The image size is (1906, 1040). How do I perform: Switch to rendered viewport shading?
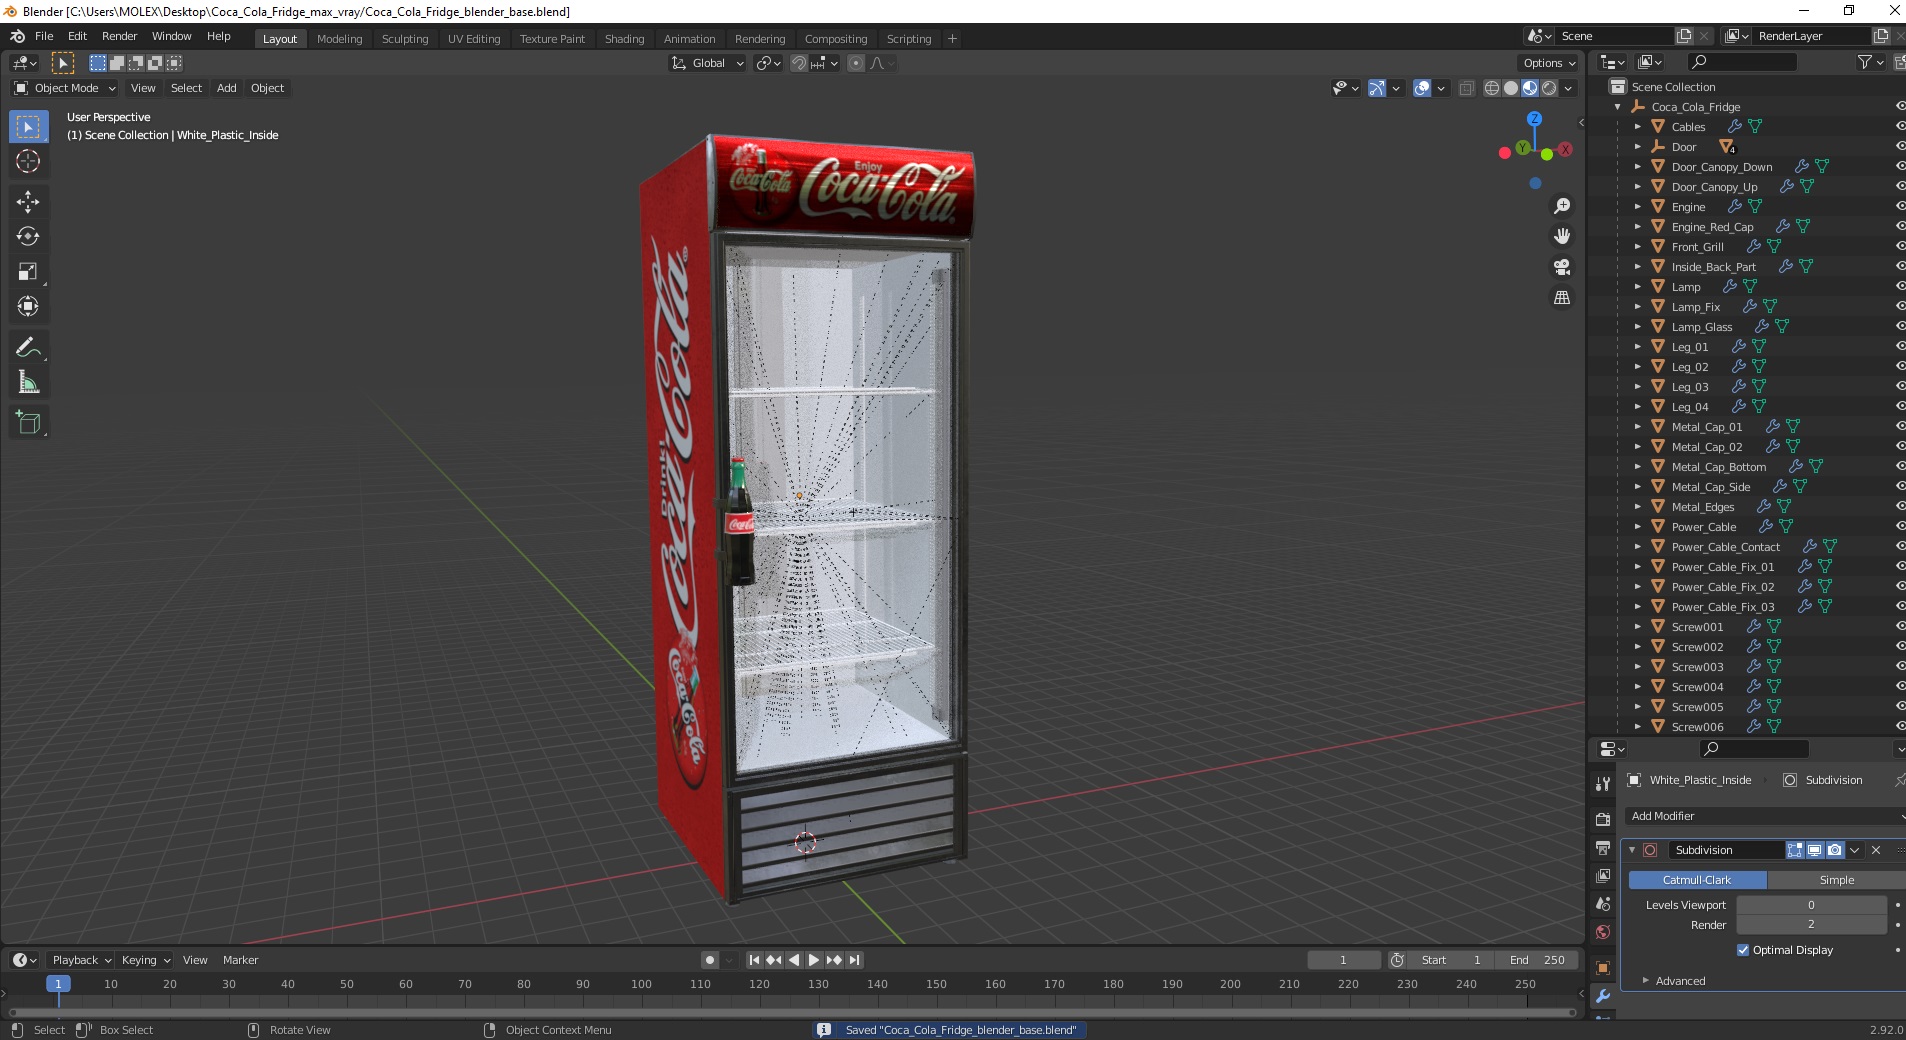click(x=1549, y=88)
